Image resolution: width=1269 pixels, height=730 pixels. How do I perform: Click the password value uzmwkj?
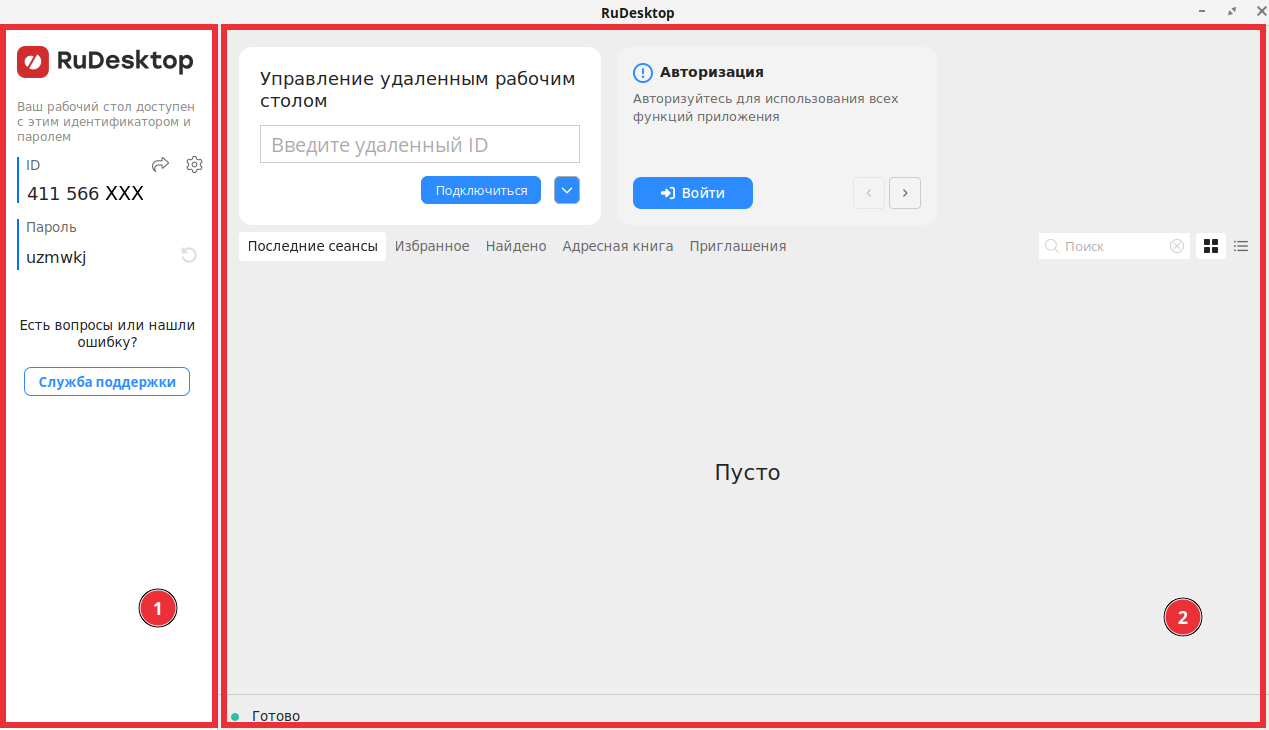point(57,257)
